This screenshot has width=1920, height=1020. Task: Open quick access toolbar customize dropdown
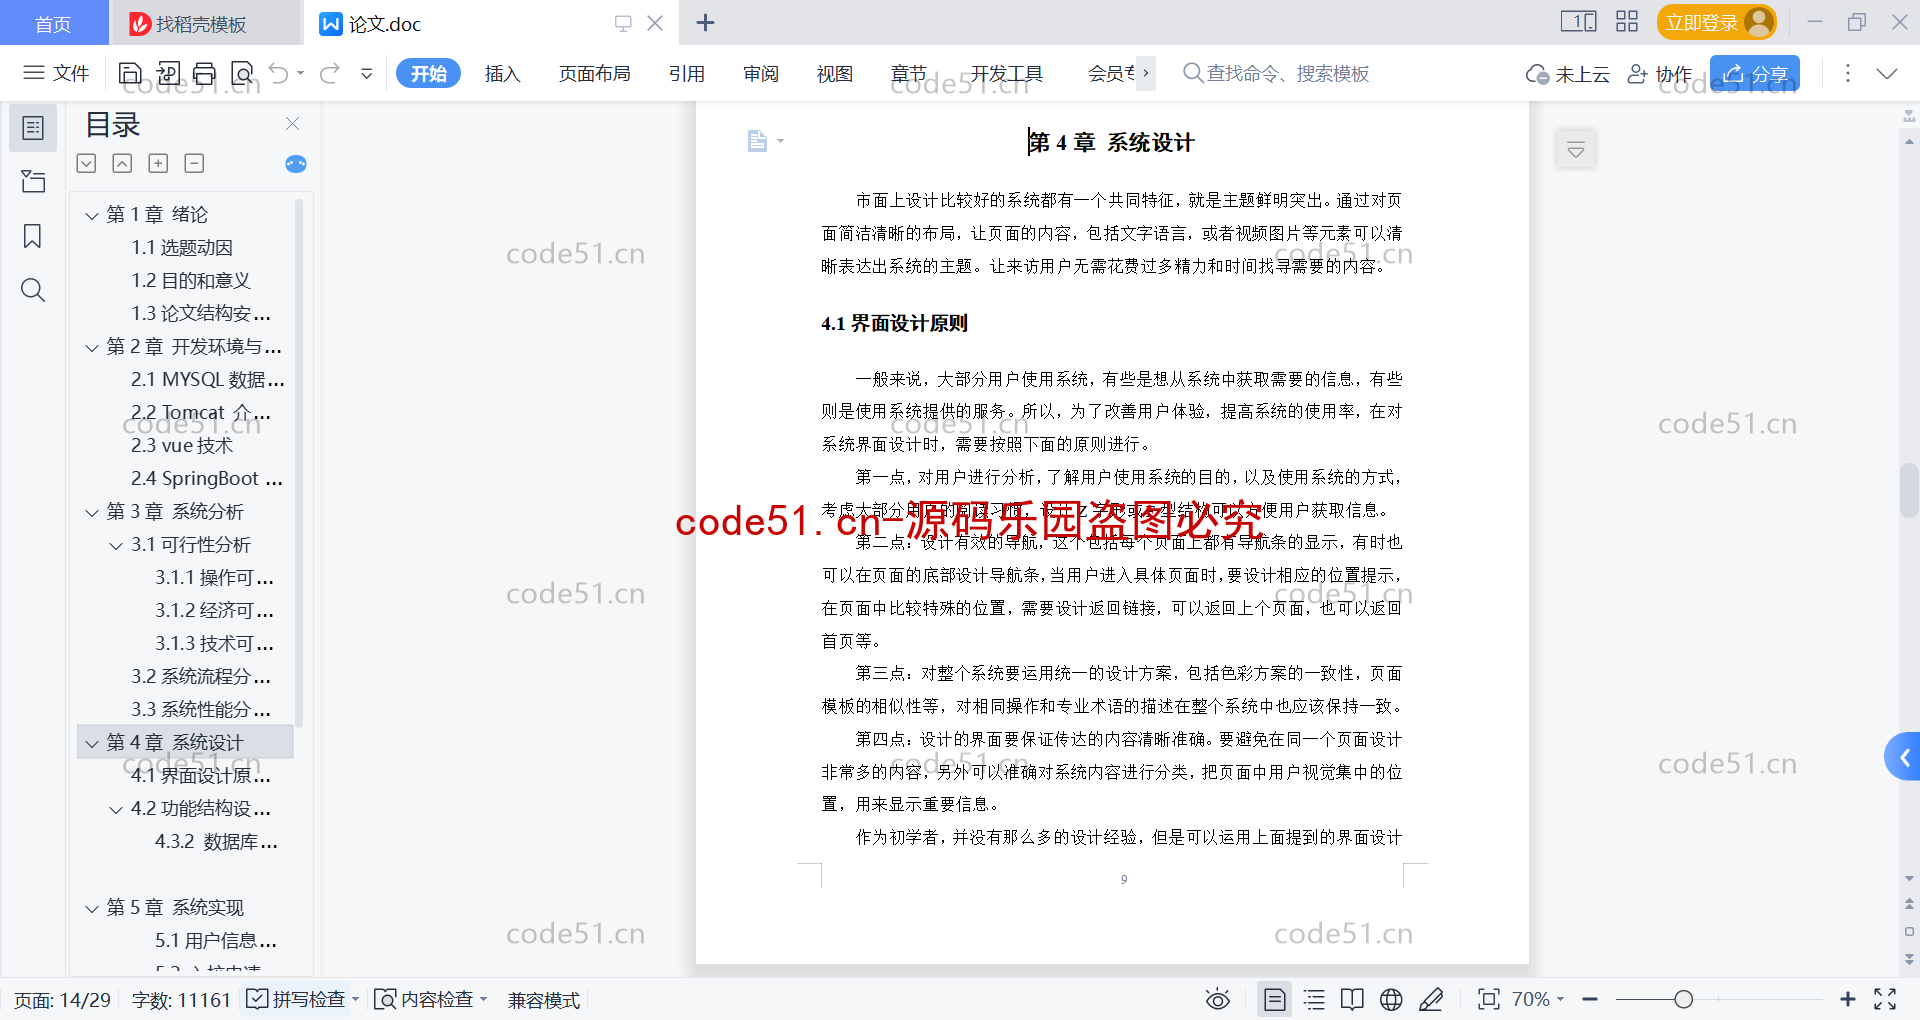[367, 73]
